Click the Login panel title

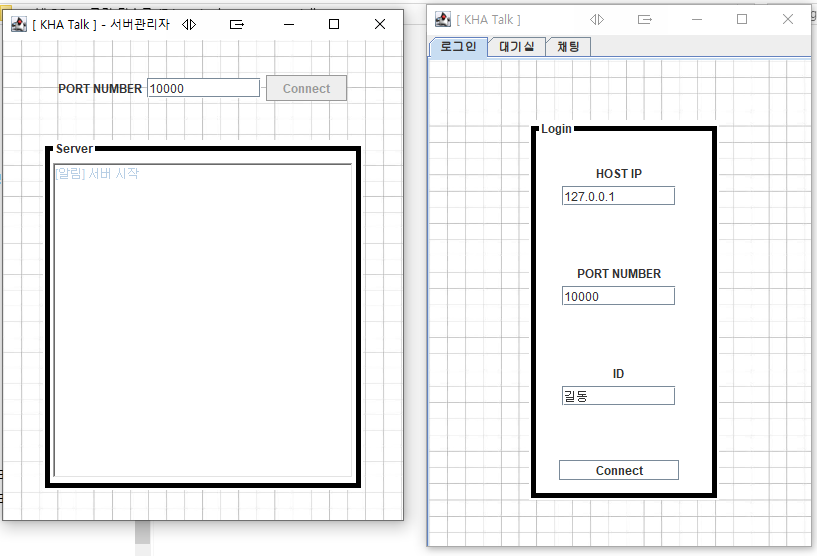pyautogui.click(x=556, y=129)
